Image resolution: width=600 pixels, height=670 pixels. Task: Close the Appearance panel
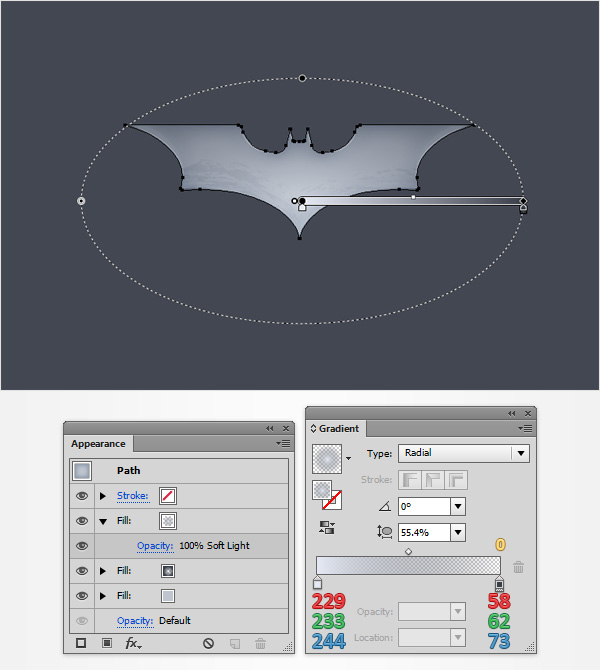point(286,428)
